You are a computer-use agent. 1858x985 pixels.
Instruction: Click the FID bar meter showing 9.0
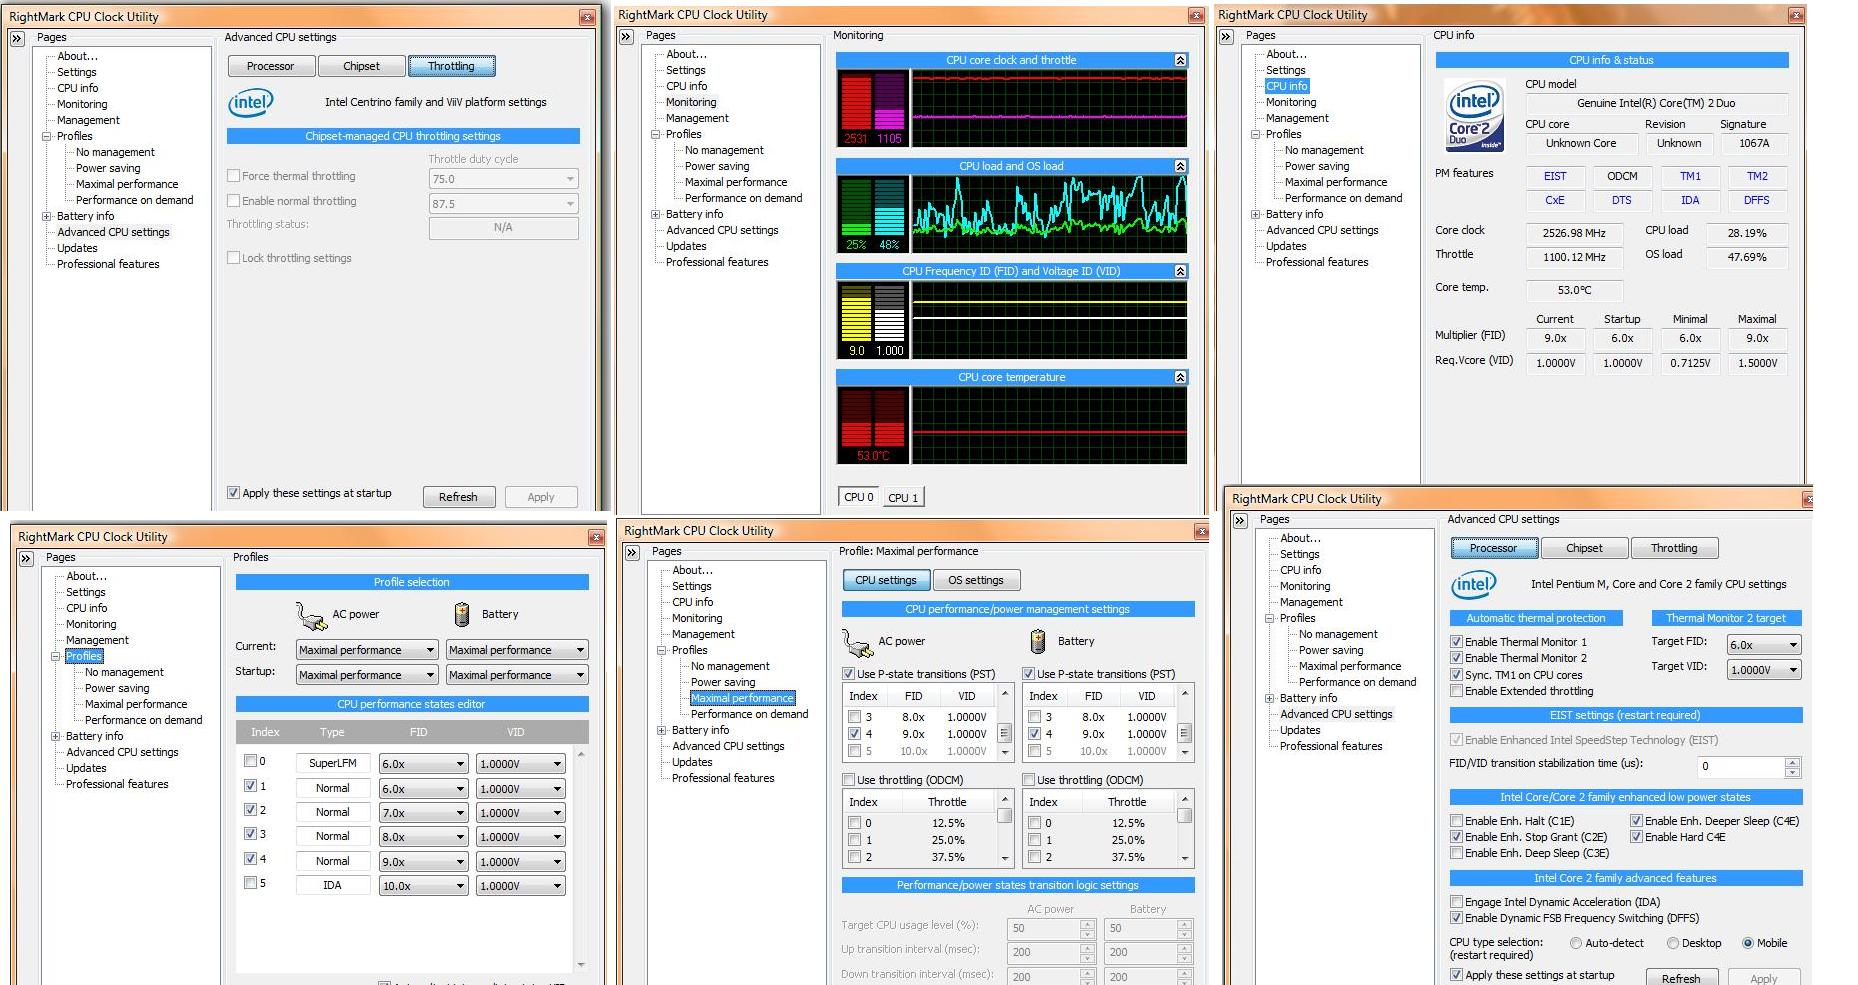[x=857, y=321]
